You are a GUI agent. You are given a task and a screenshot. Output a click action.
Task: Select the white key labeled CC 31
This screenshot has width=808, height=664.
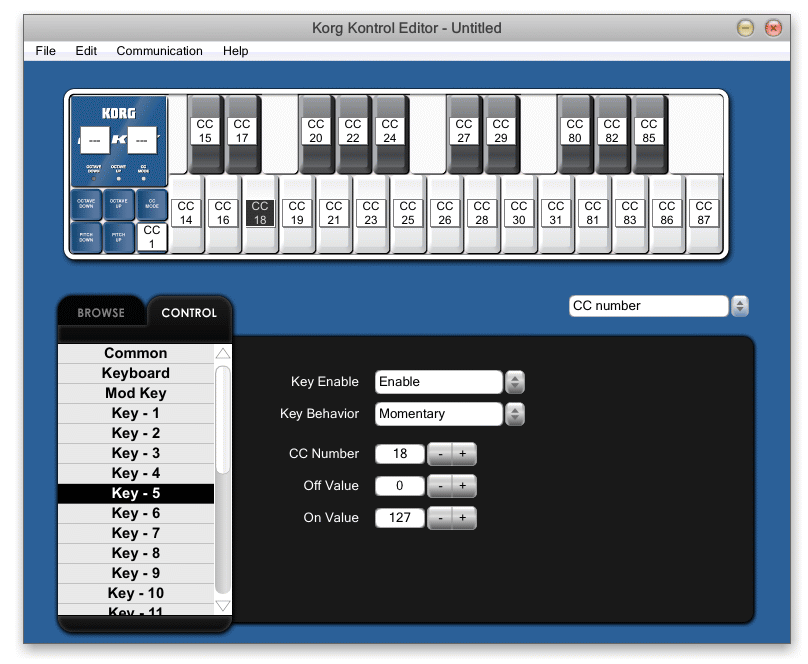(556, 213)
